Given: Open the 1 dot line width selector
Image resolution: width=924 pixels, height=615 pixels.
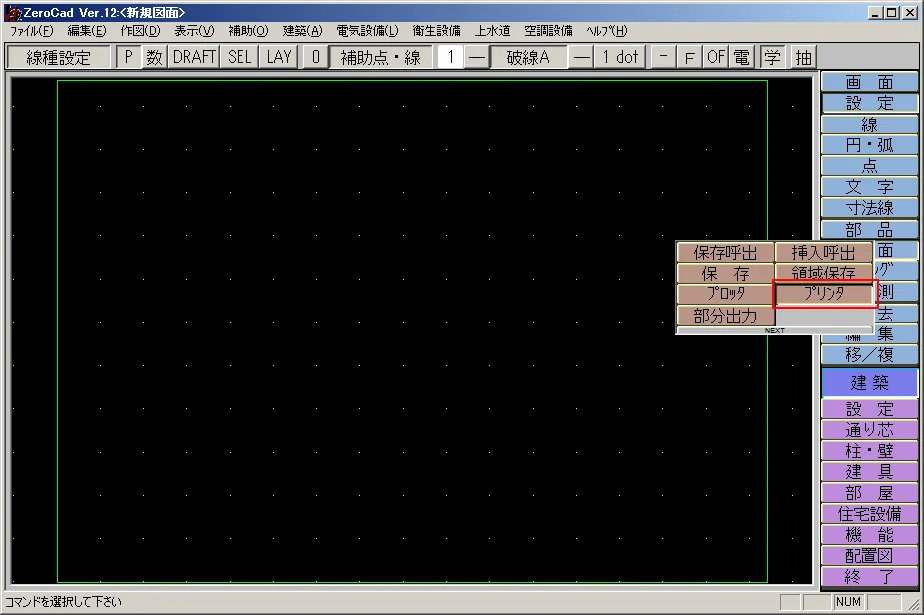Looking at the screenshot, I should [620, 57].
